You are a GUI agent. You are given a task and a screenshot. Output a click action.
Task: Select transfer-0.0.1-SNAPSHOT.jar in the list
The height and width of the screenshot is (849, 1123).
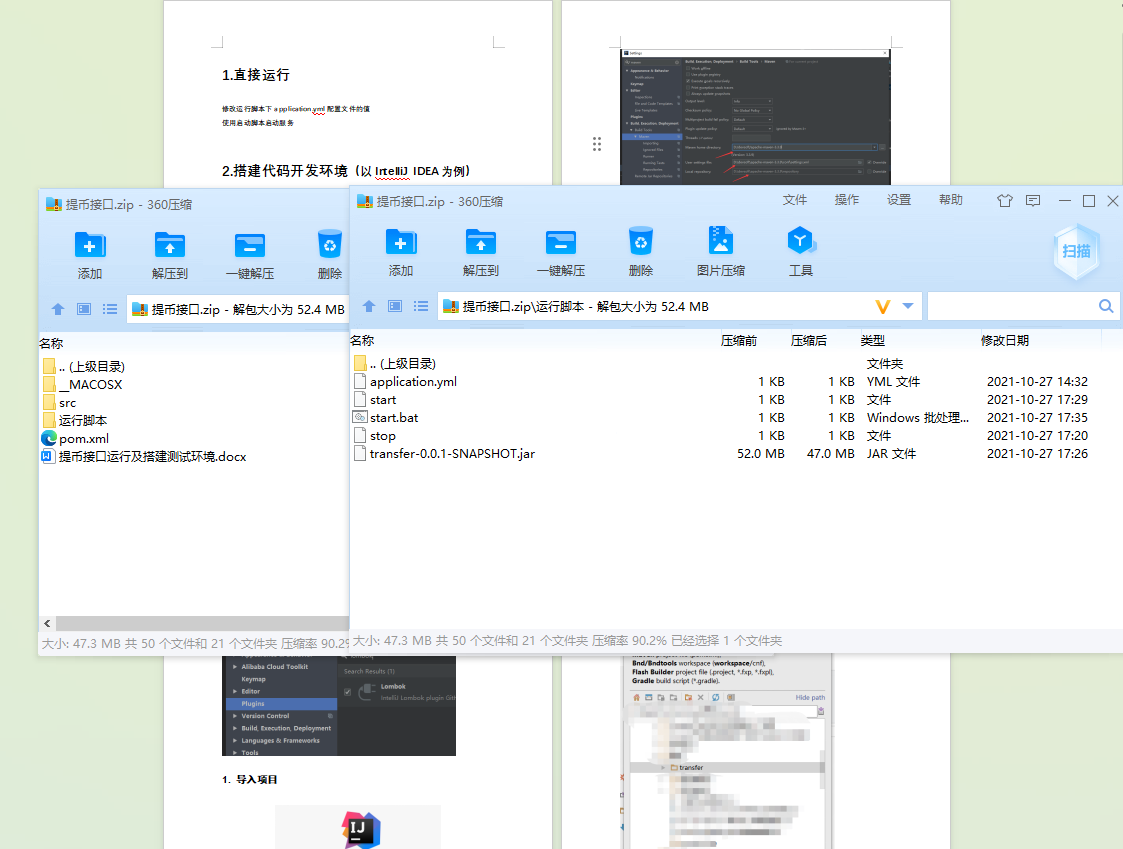[x=452, y=454]
